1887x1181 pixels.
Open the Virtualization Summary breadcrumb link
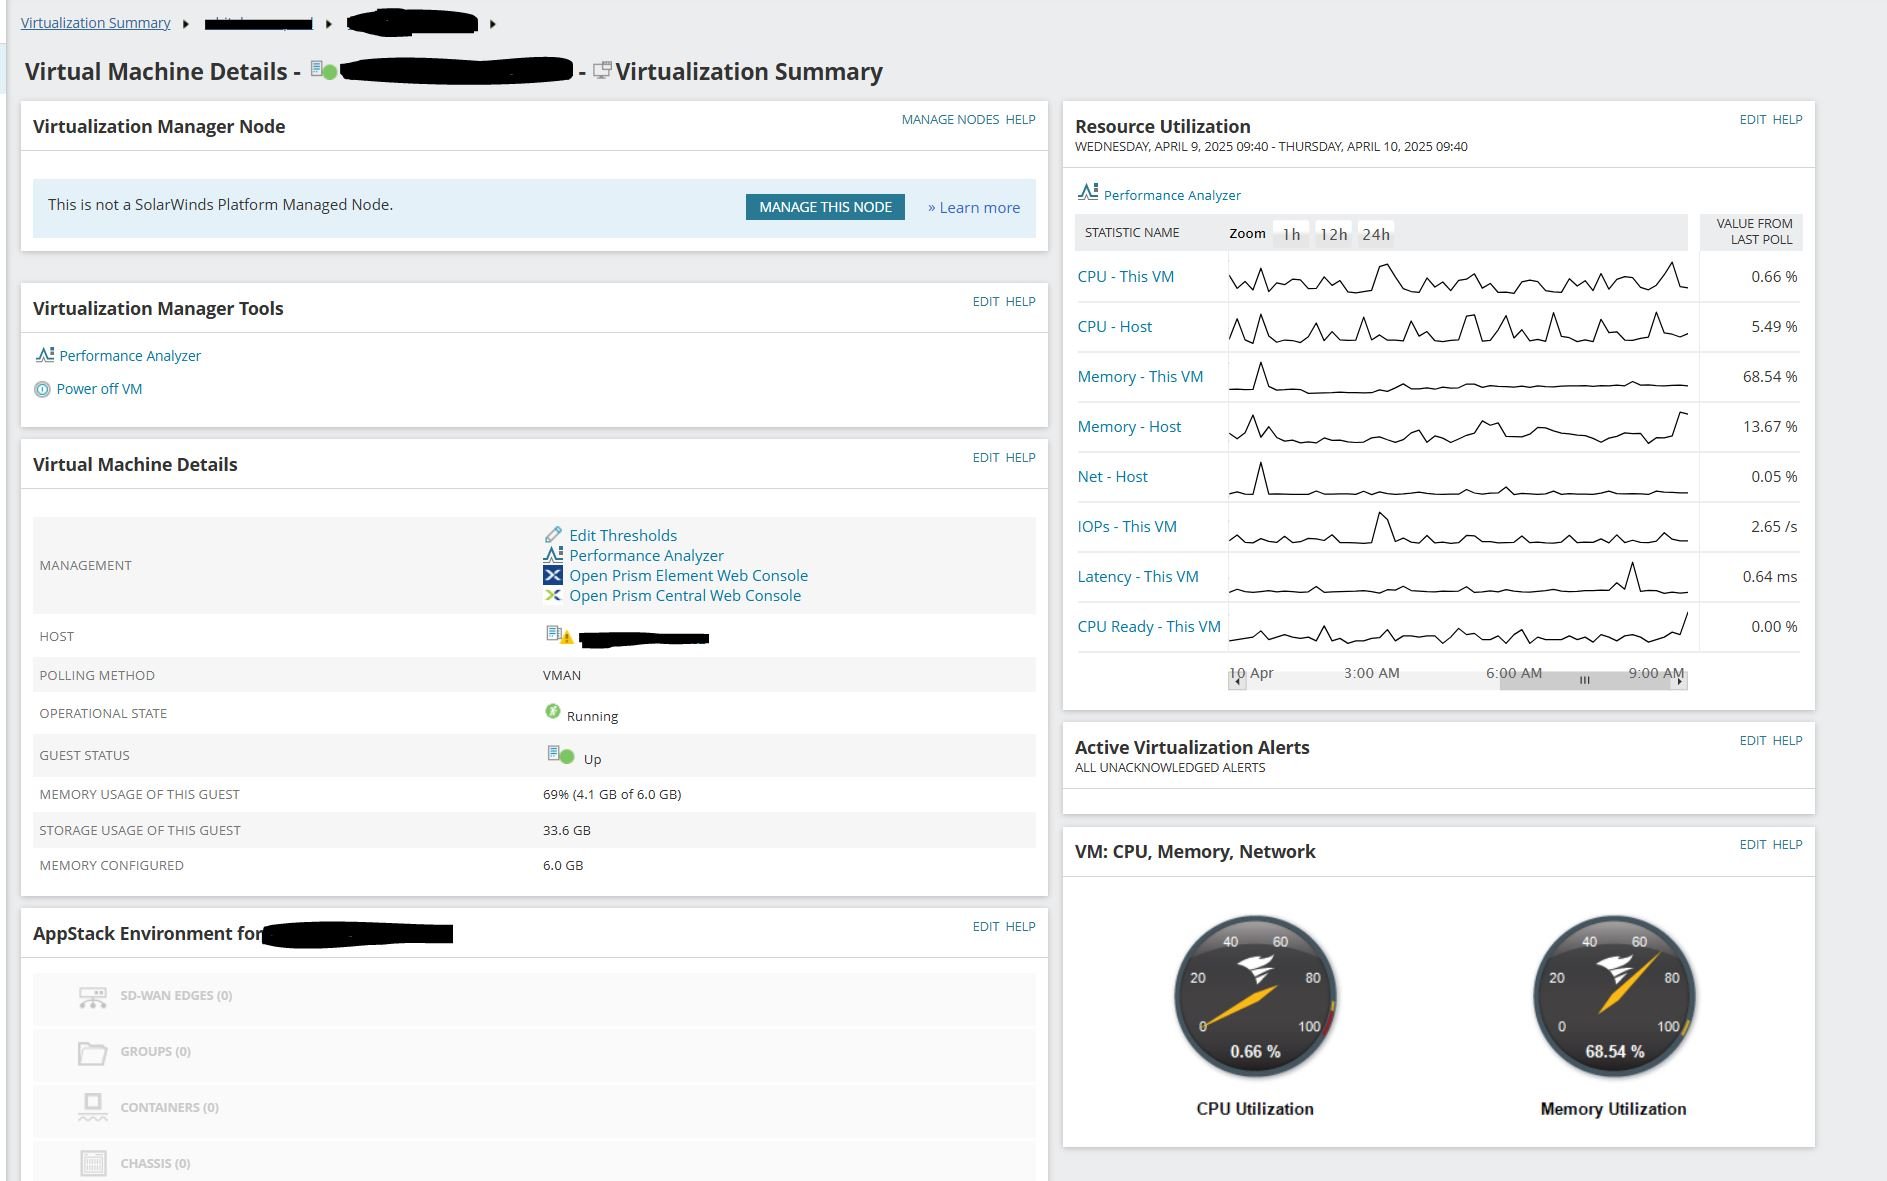(x=95, y=23)
